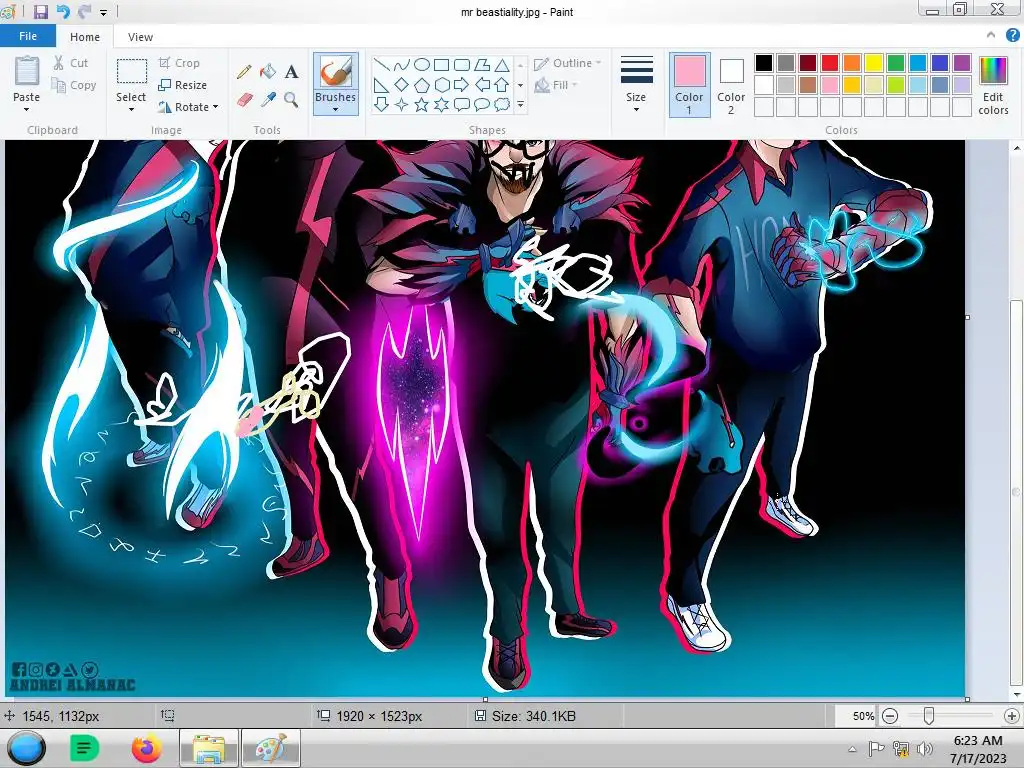
Task: Open the shape Fill dropdown
Action: tap(556, 85)
